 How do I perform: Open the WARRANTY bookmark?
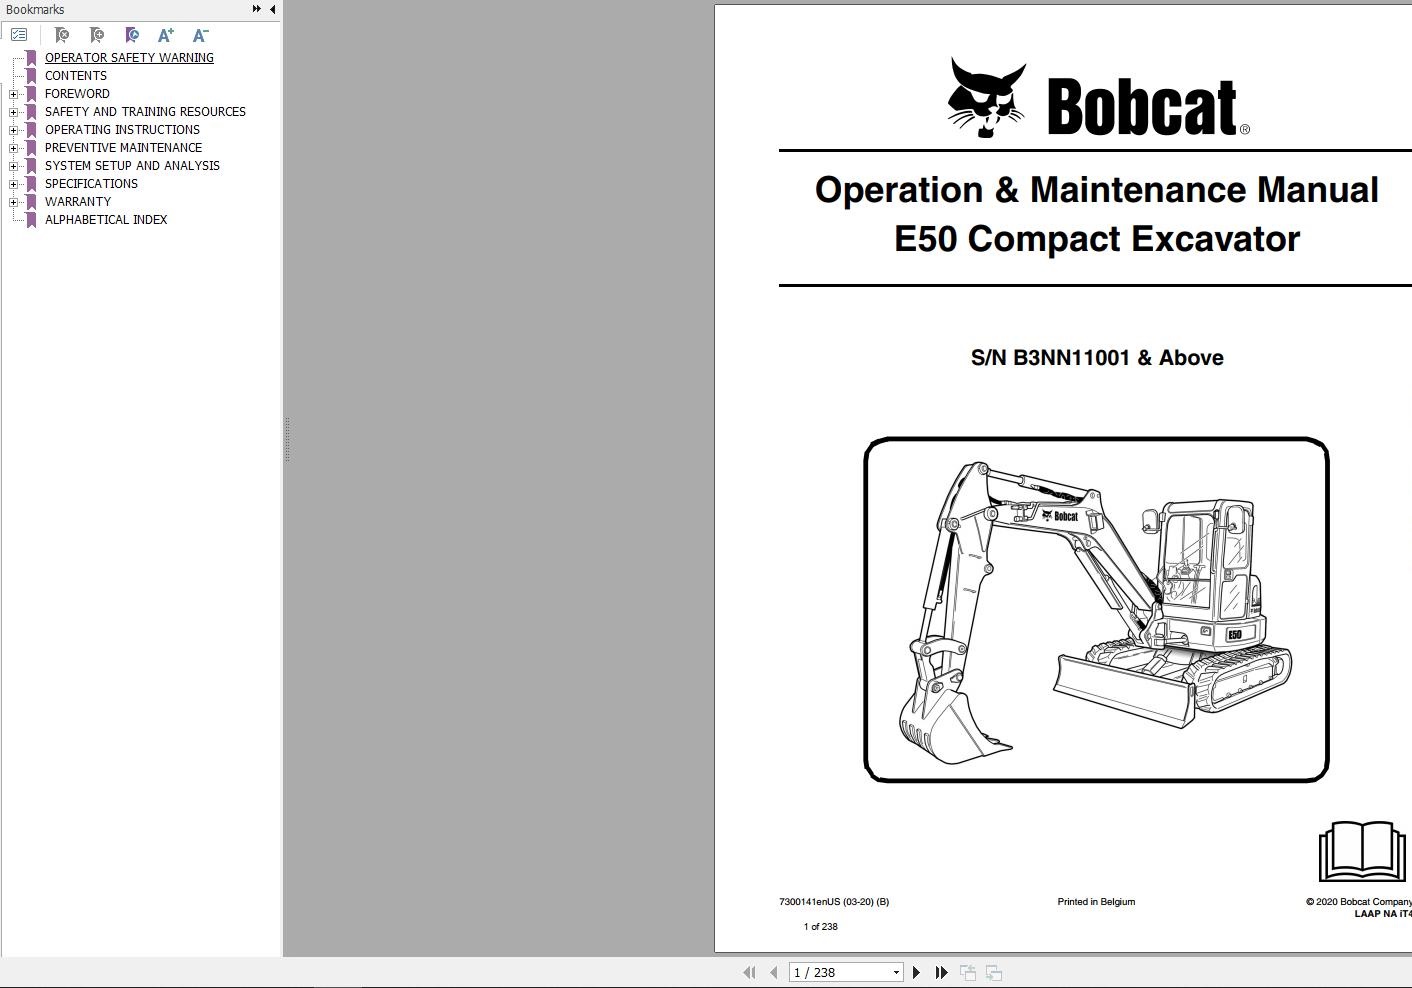coord(78,202)
